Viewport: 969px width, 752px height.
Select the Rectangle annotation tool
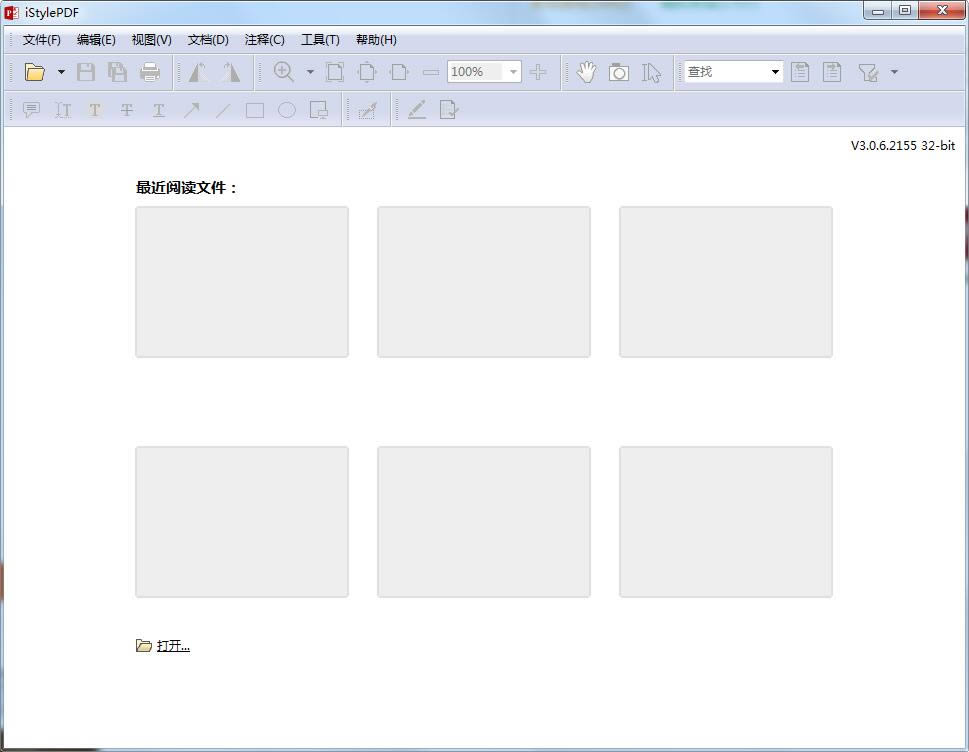click(x=255, y=110)
